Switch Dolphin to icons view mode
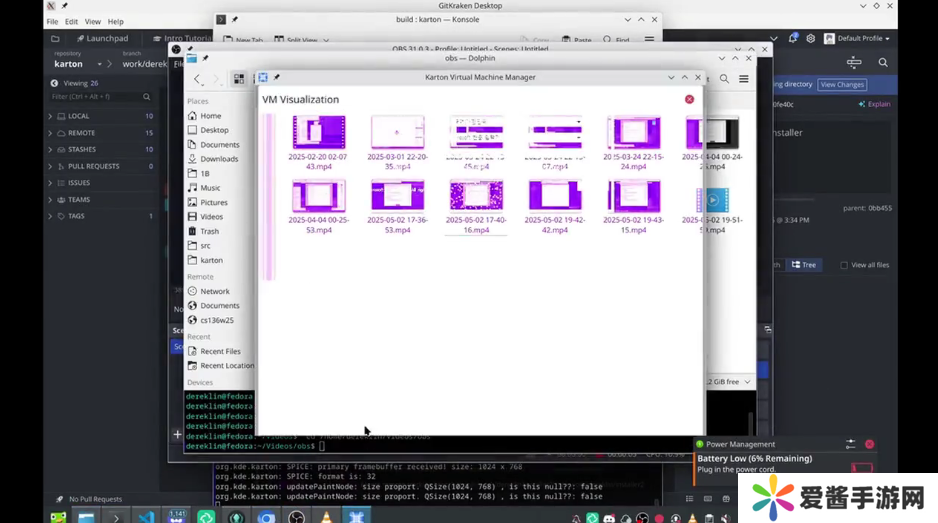The width and height of the screenshot is (938, 523). click(239, 78)
